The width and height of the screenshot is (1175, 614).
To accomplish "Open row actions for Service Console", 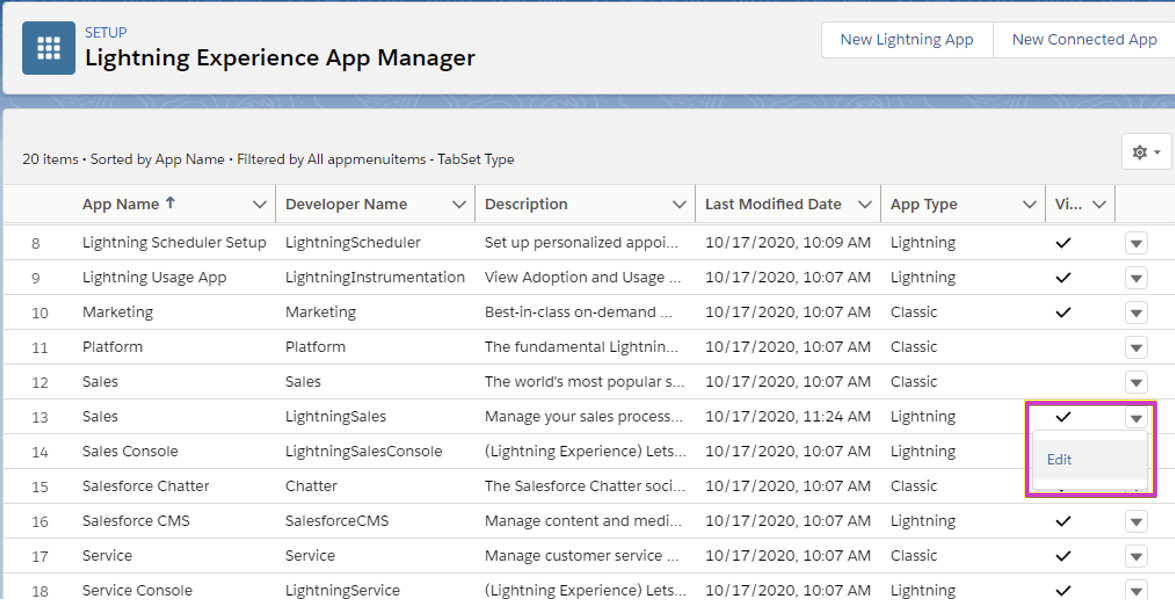I will coord(1136,591).
